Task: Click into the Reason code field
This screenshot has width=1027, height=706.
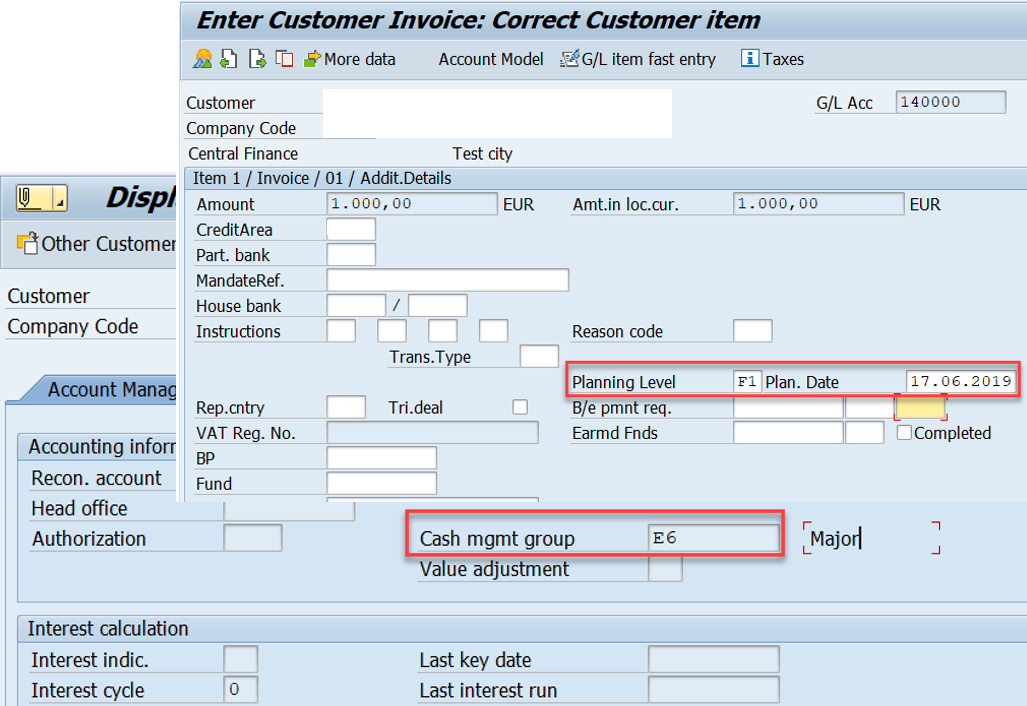Action: pyautogui.click(x=752, y=331)
